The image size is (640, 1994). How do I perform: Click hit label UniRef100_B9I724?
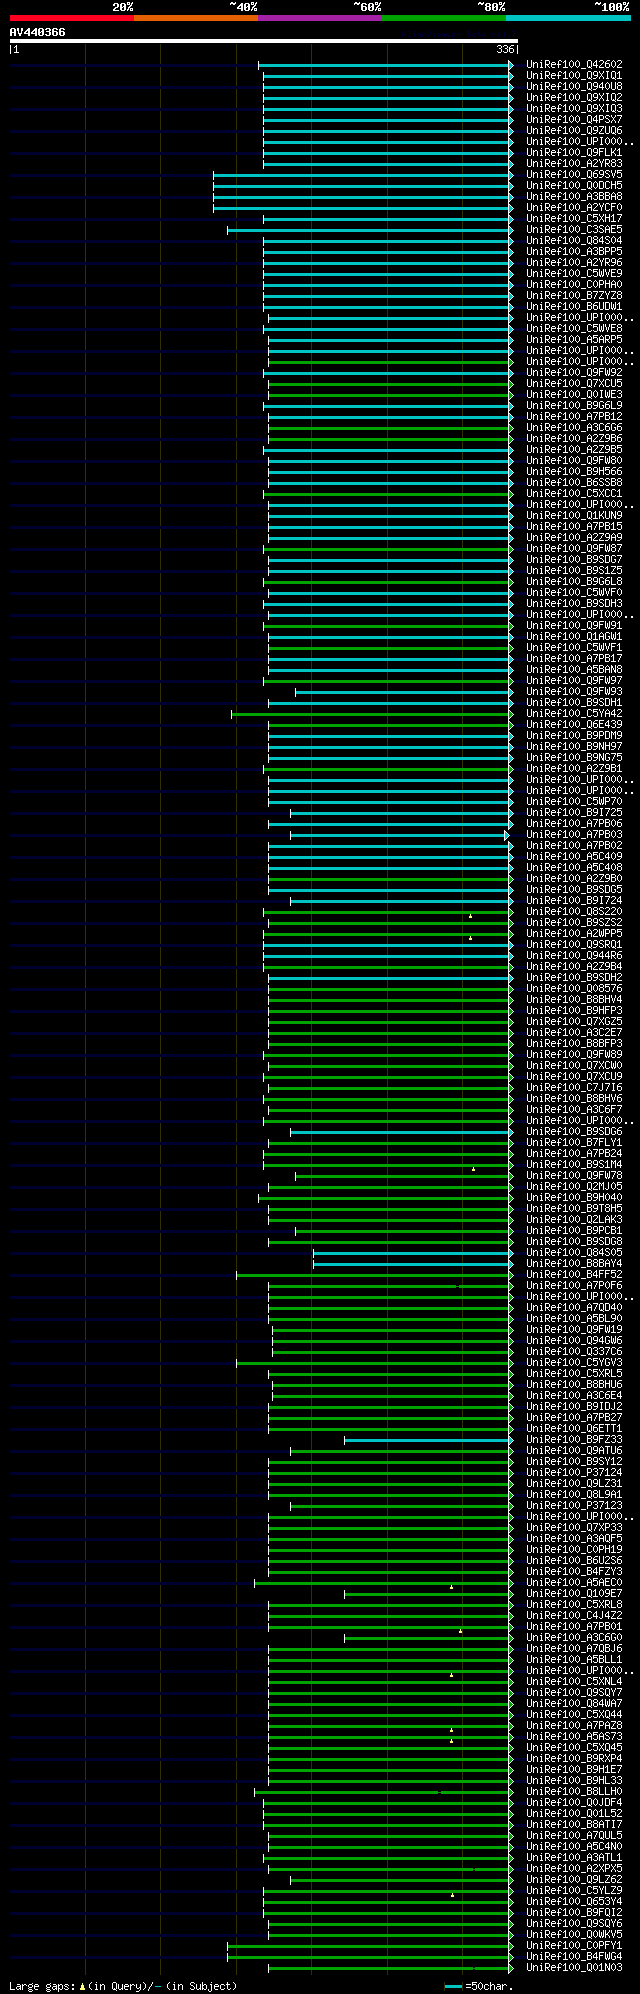point(574,901)
